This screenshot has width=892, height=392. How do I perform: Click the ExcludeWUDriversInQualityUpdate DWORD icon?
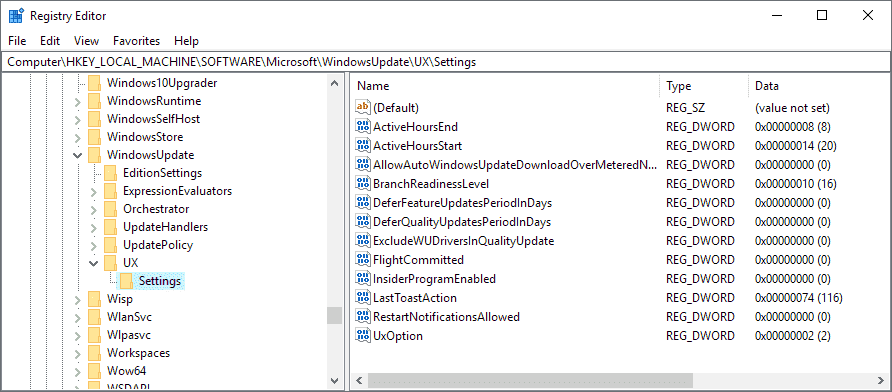coord(362,240)
